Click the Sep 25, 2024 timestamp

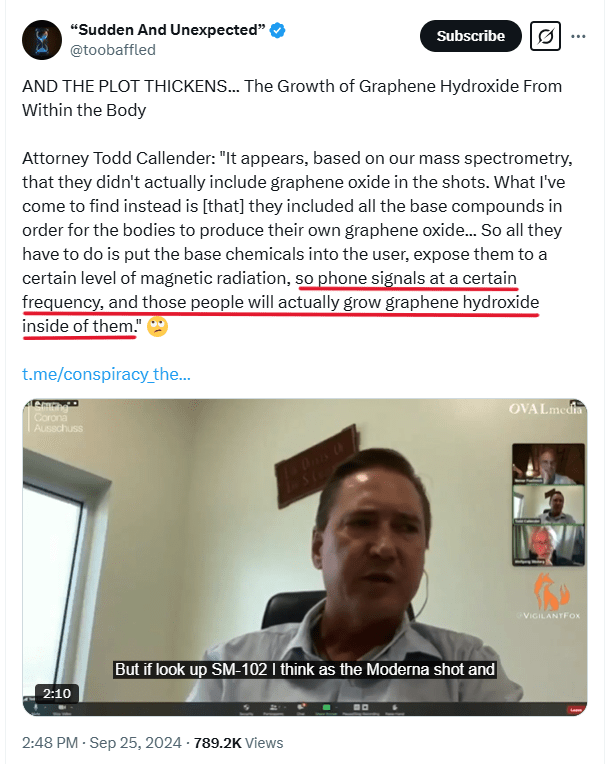[x=135, y=743]
